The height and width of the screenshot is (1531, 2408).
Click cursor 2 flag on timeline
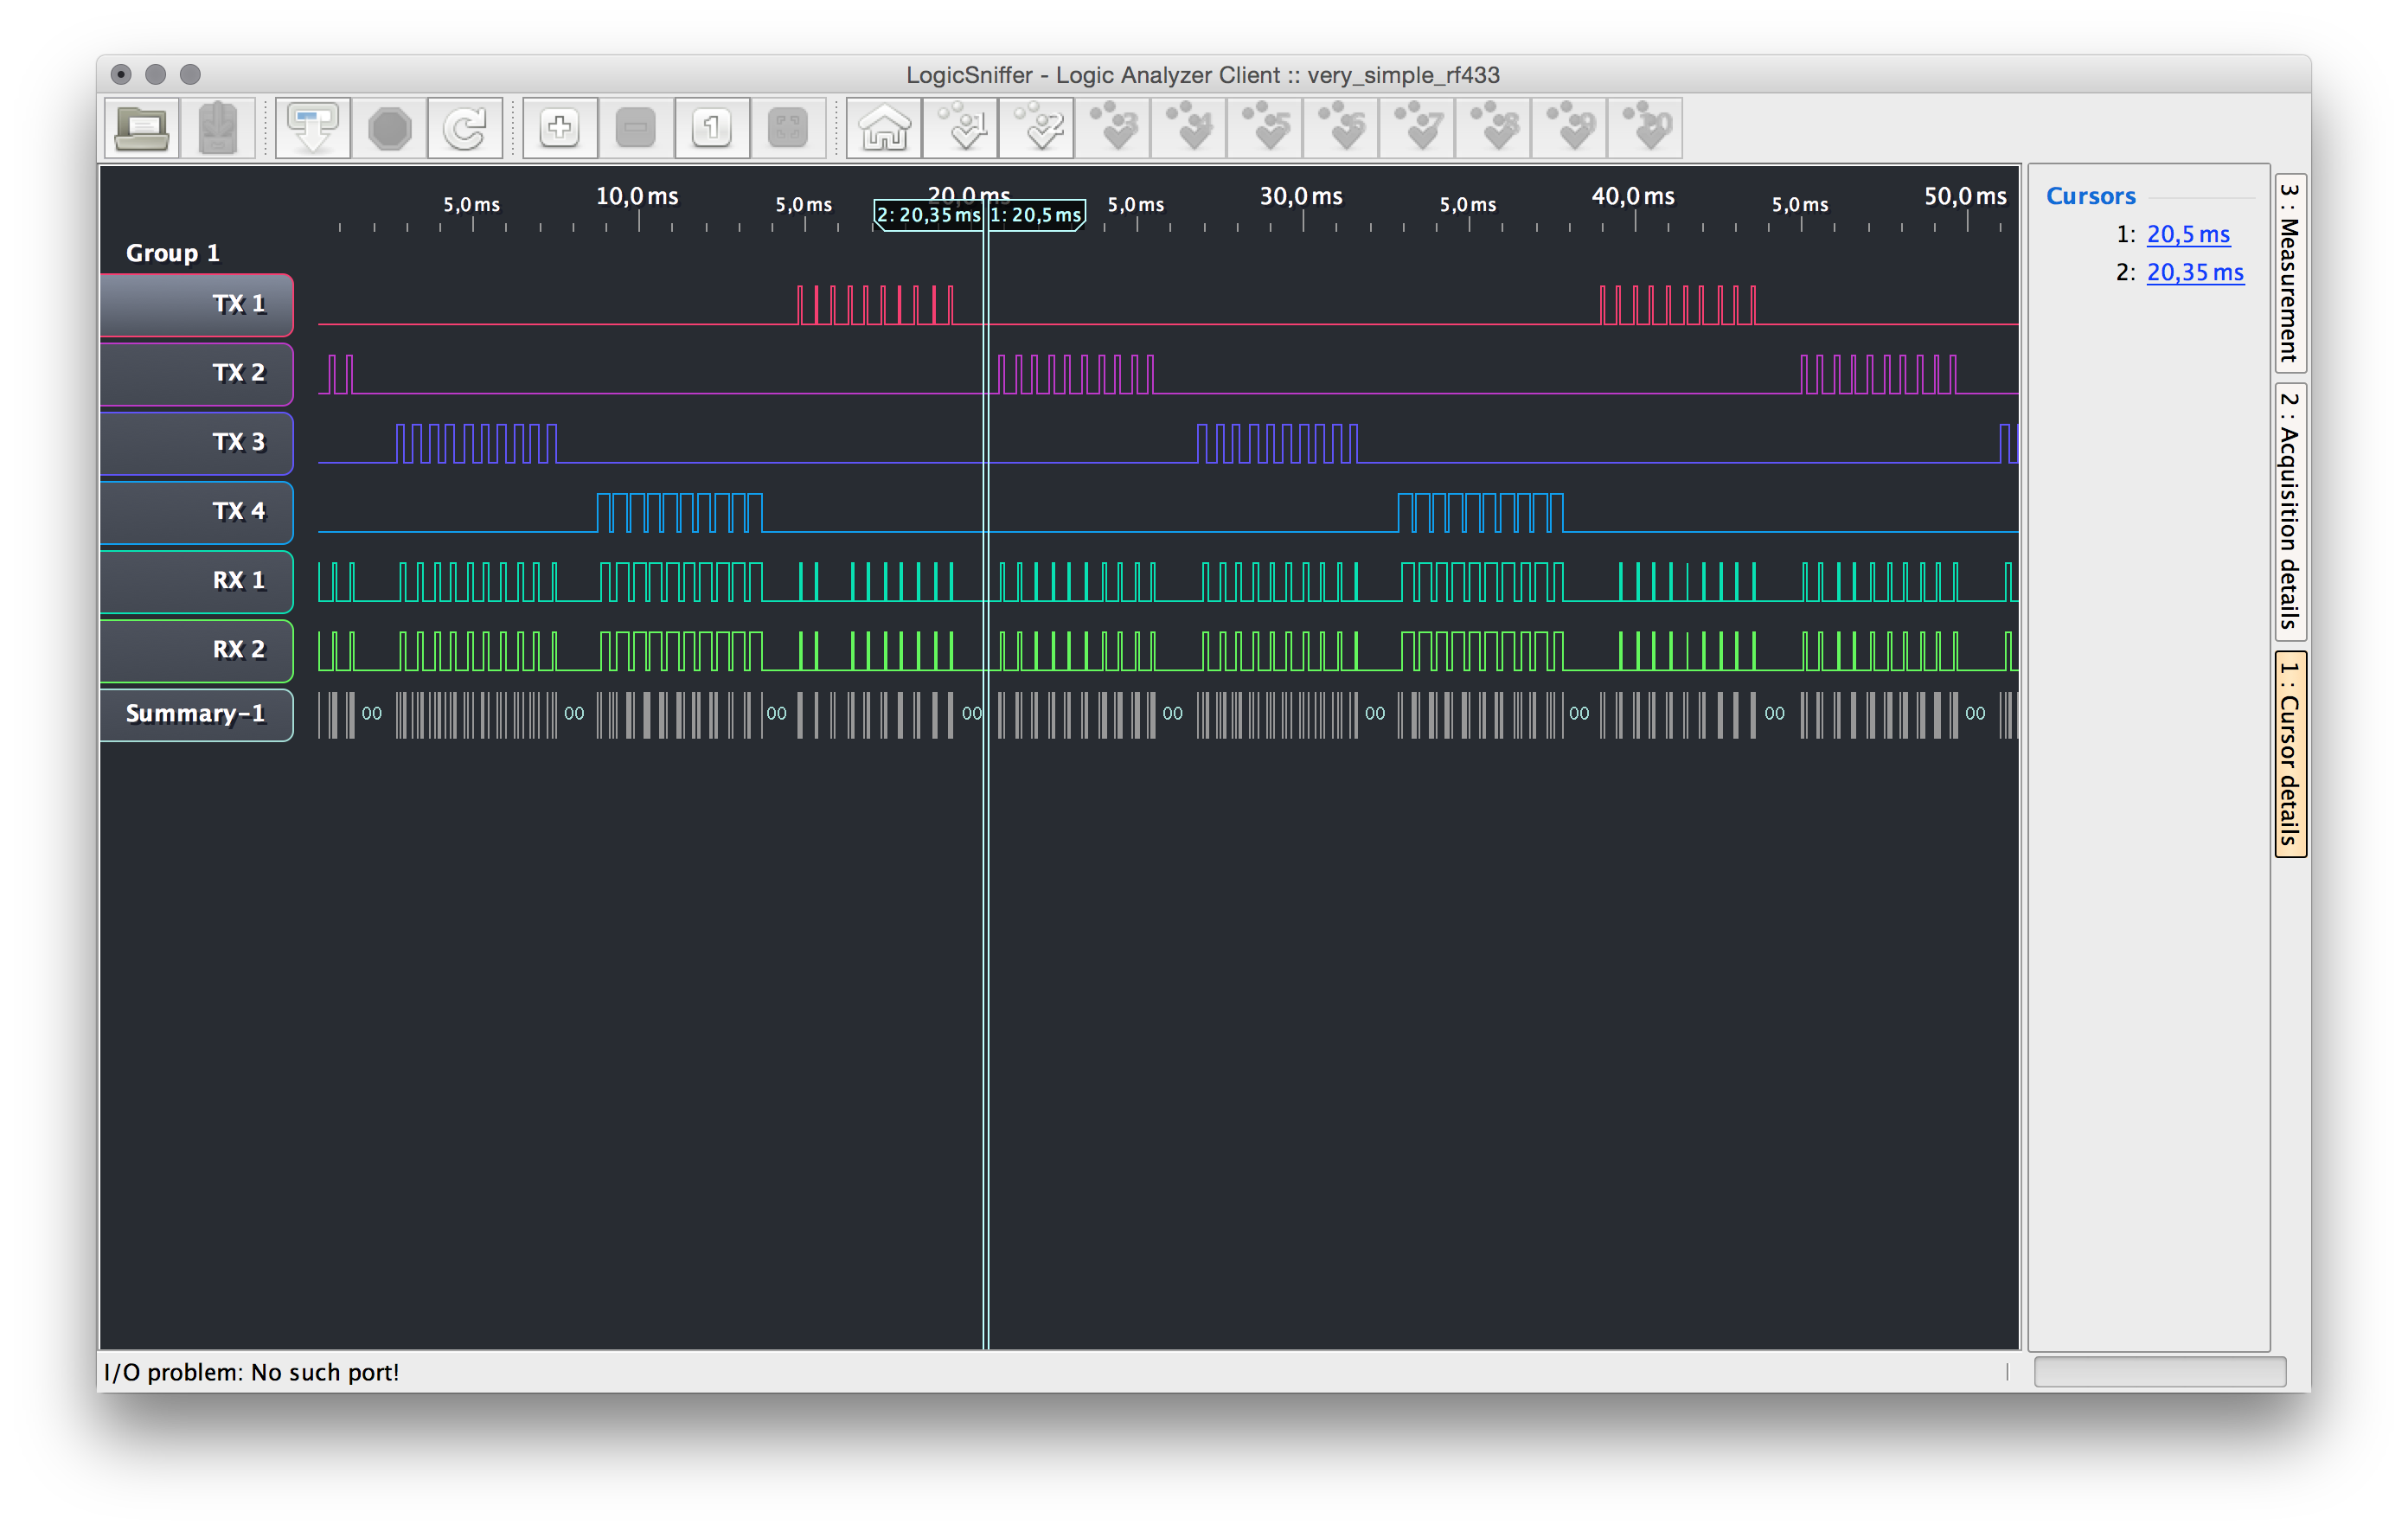pos(927,215)
